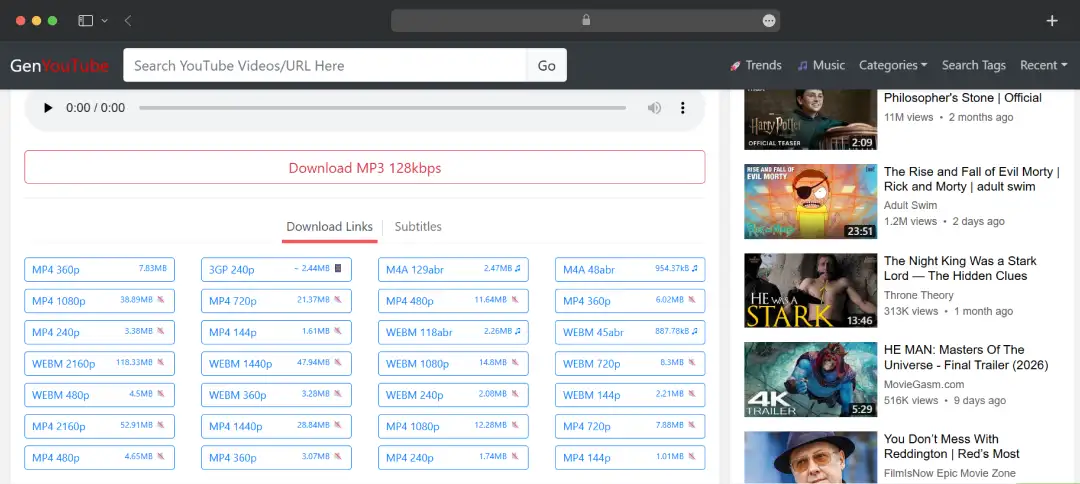Viewport: 1080px width, 484px height.
Task: Download MP4 480p 11.64MB
Action: (453, 301)
